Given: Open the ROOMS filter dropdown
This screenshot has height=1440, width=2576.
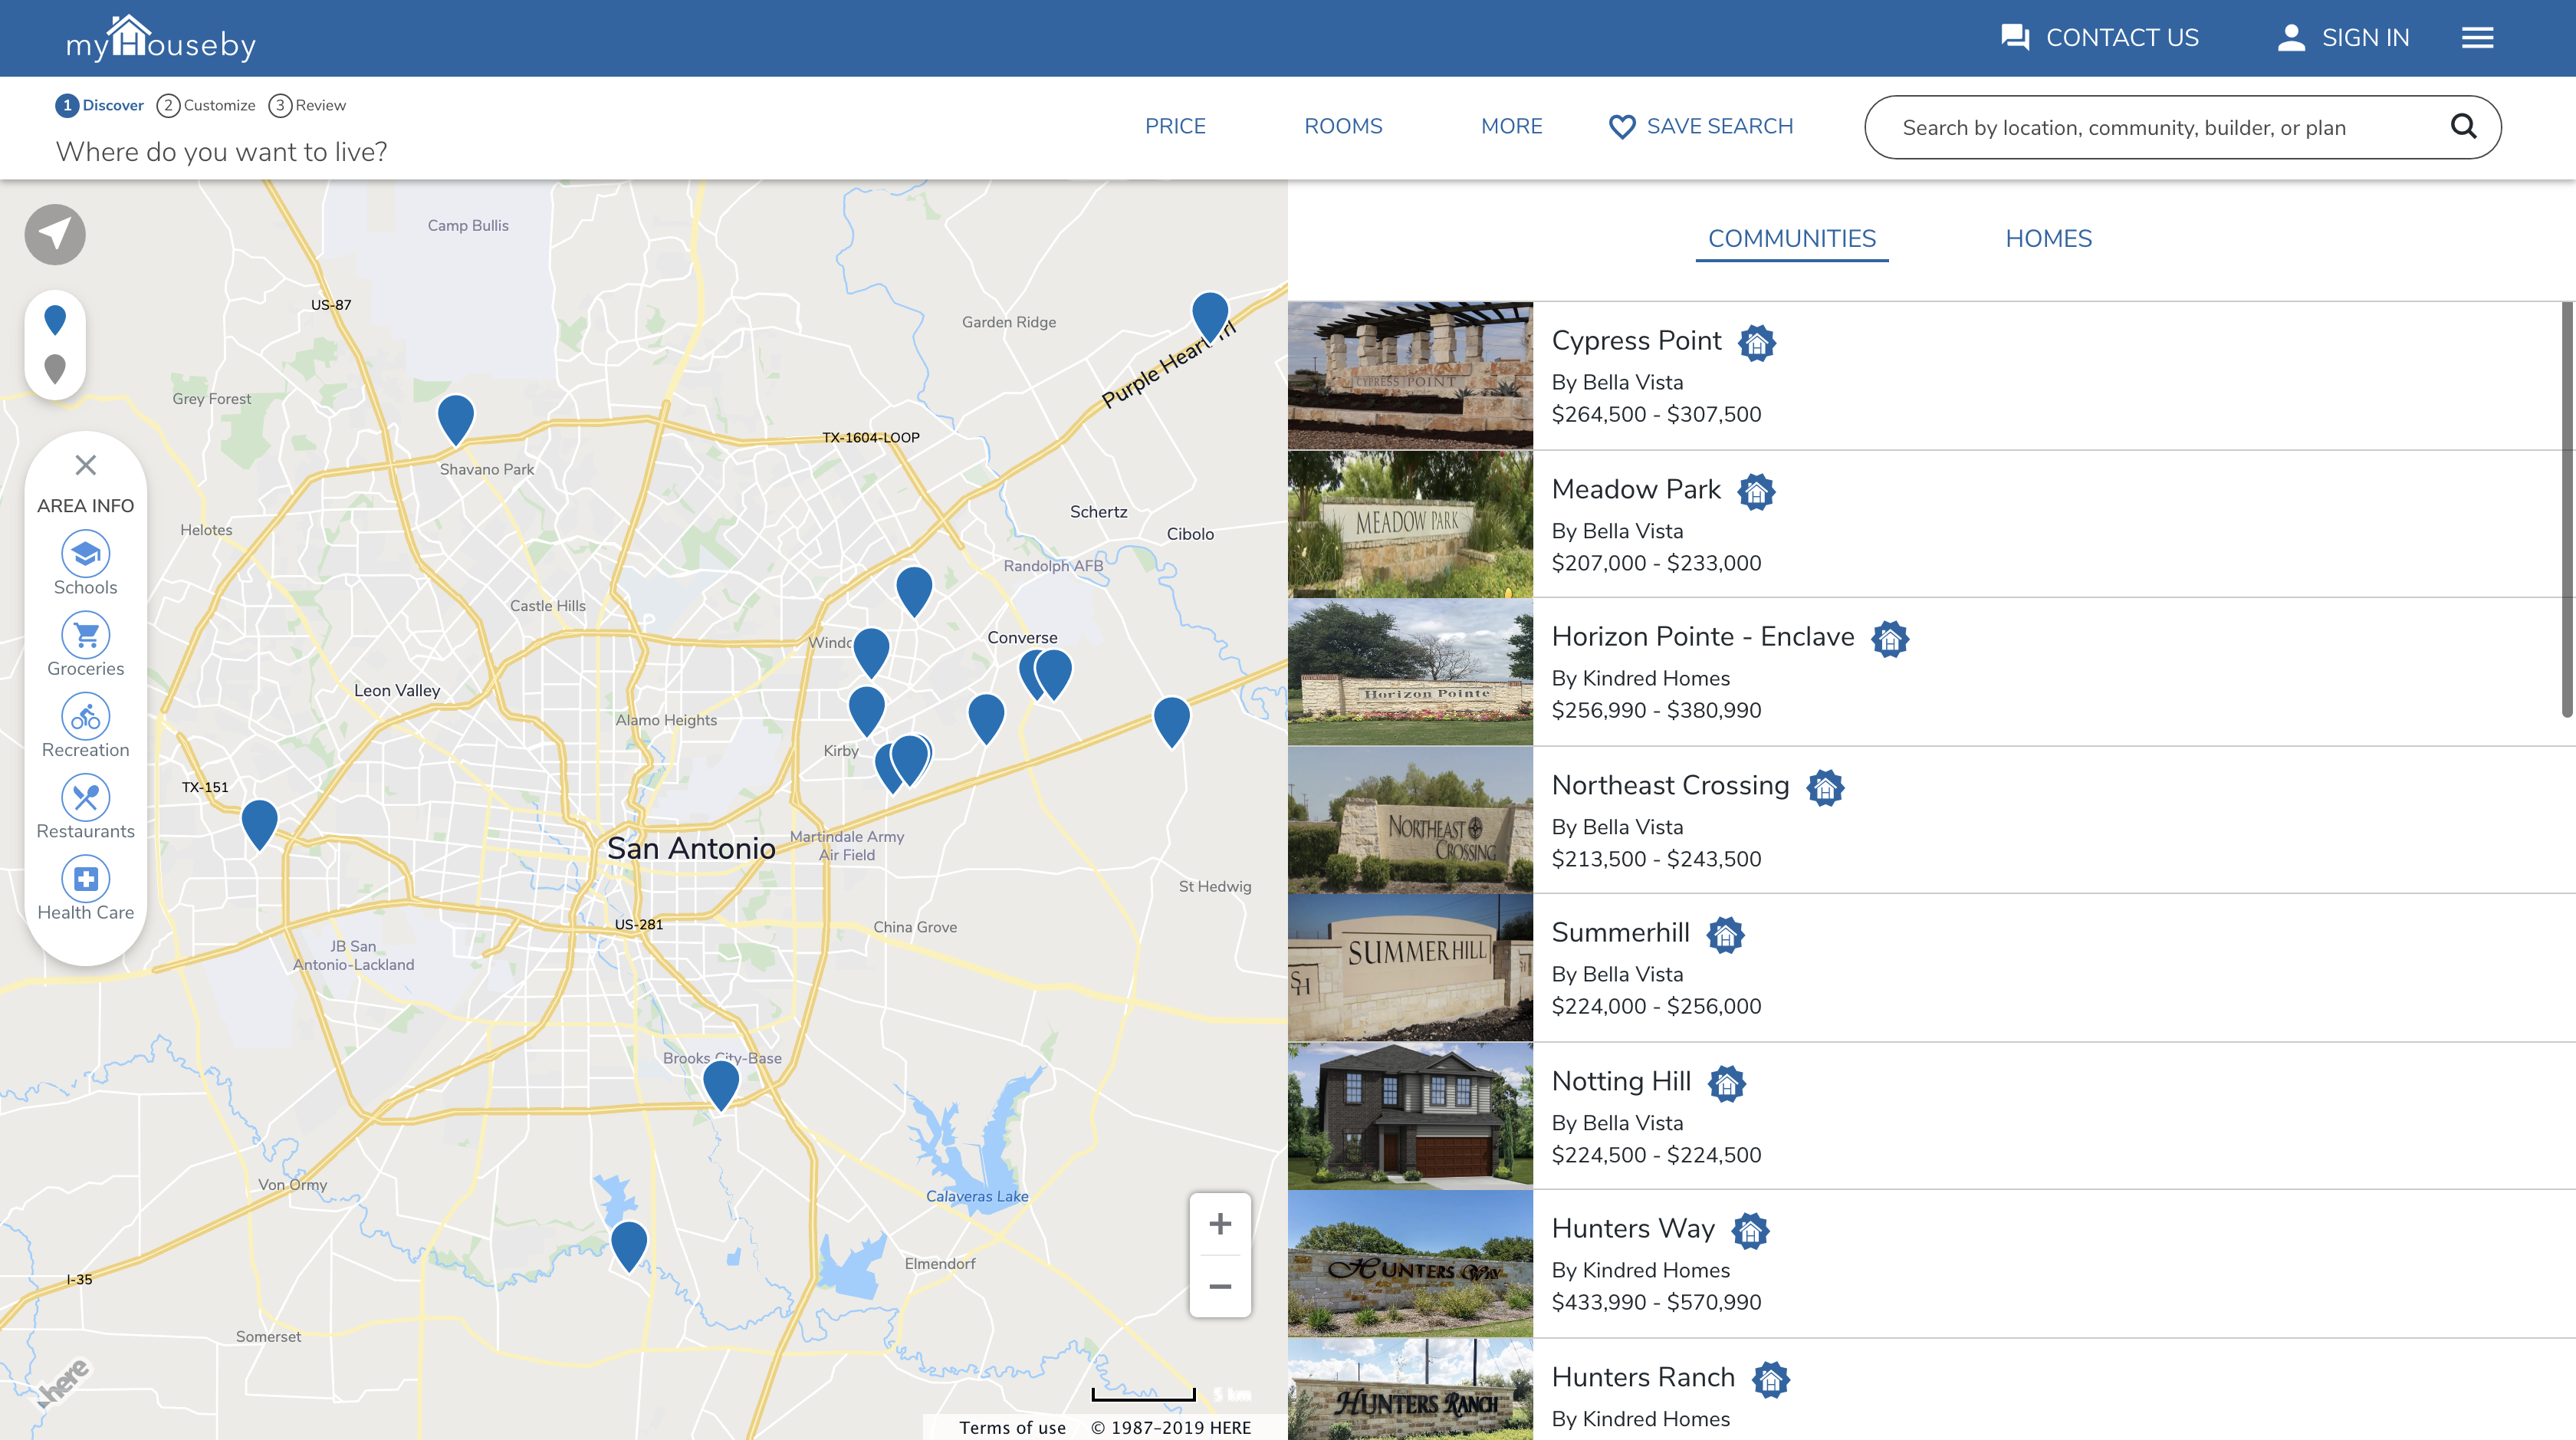Looking at the screenshot, I should coord(1343,127).
